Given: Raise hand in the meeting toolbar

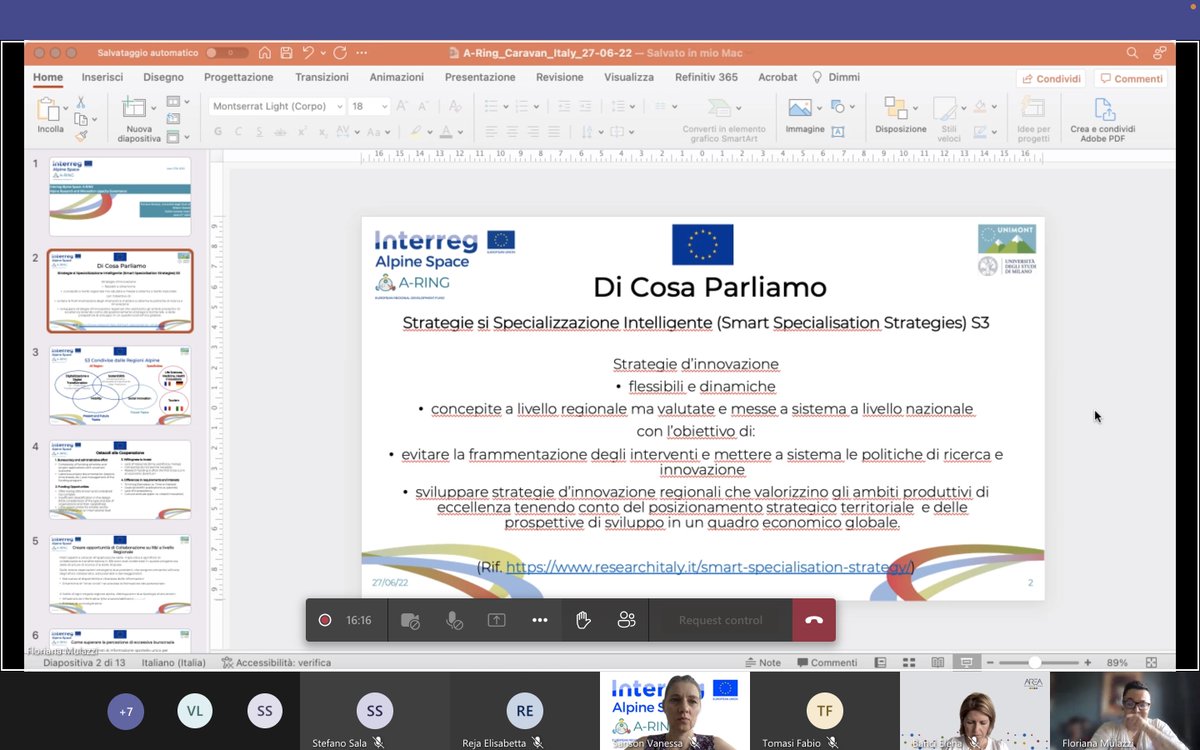Looking at the screenshot, I should coord(583,620).
